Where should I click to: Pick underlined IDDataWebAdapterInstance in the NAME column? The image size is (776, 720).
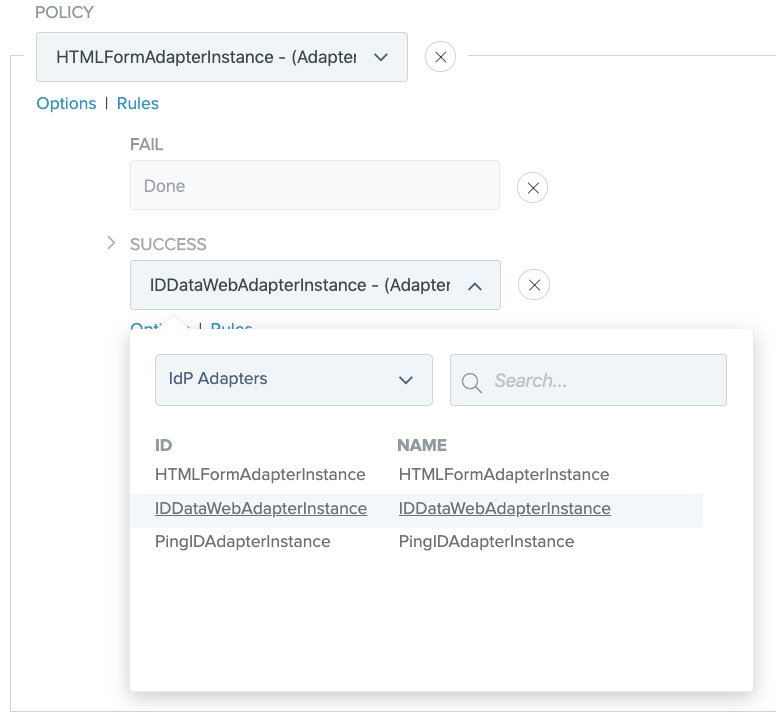click(x=504, y=508)
